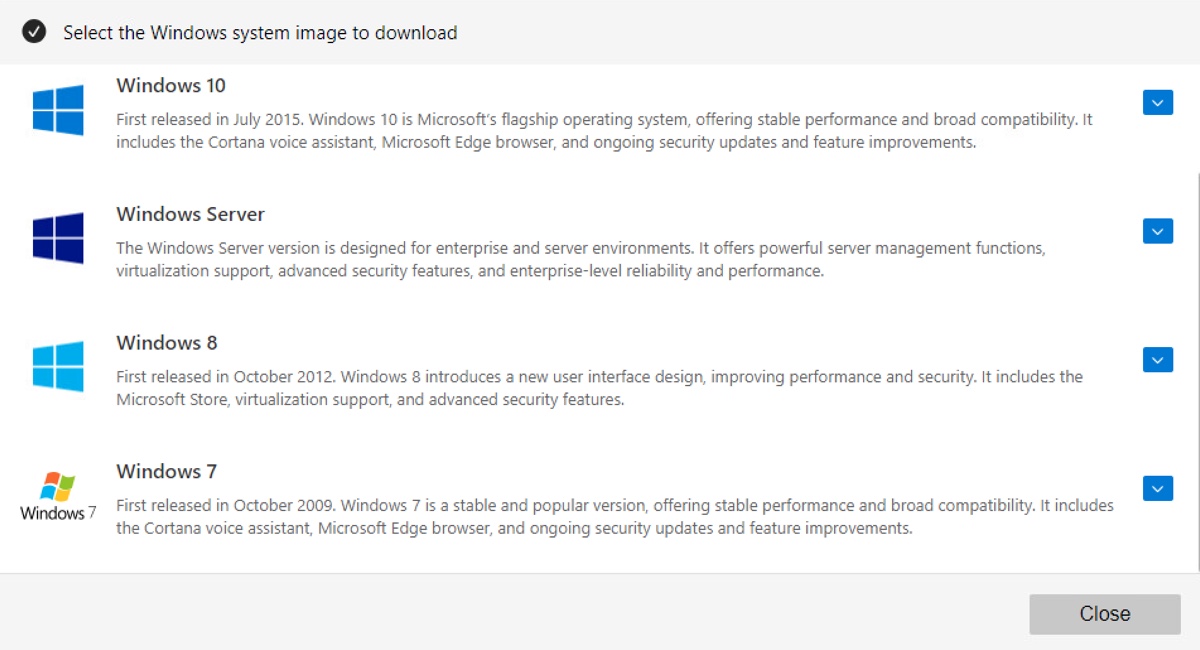Select the Windows 8 logo icon

coord(57,365)
